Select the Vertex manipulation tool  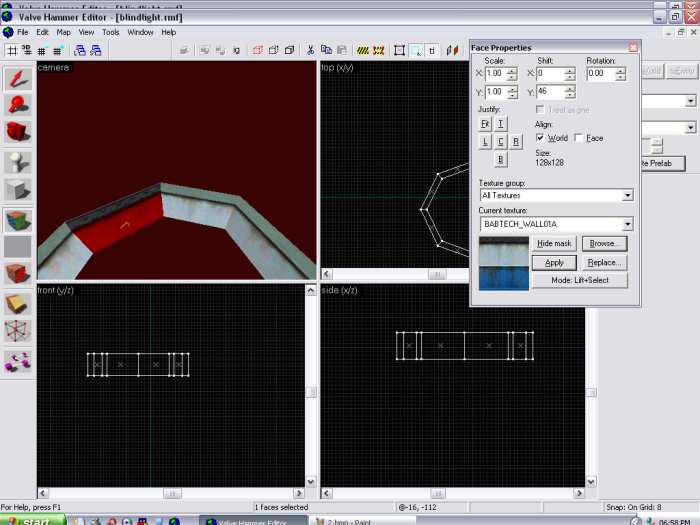[x=17, y=331]
